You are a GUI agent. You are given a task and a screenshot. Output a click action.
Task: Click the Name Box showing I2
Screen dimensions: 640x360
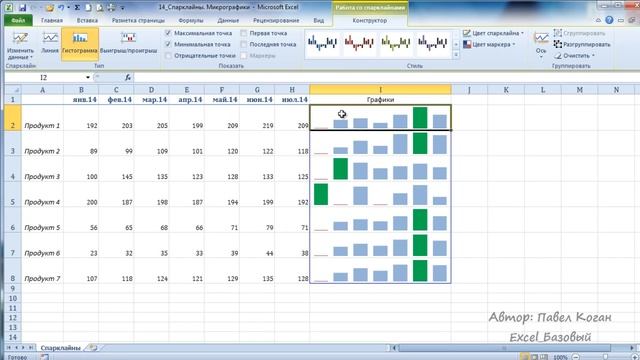(x=44, y=78)
